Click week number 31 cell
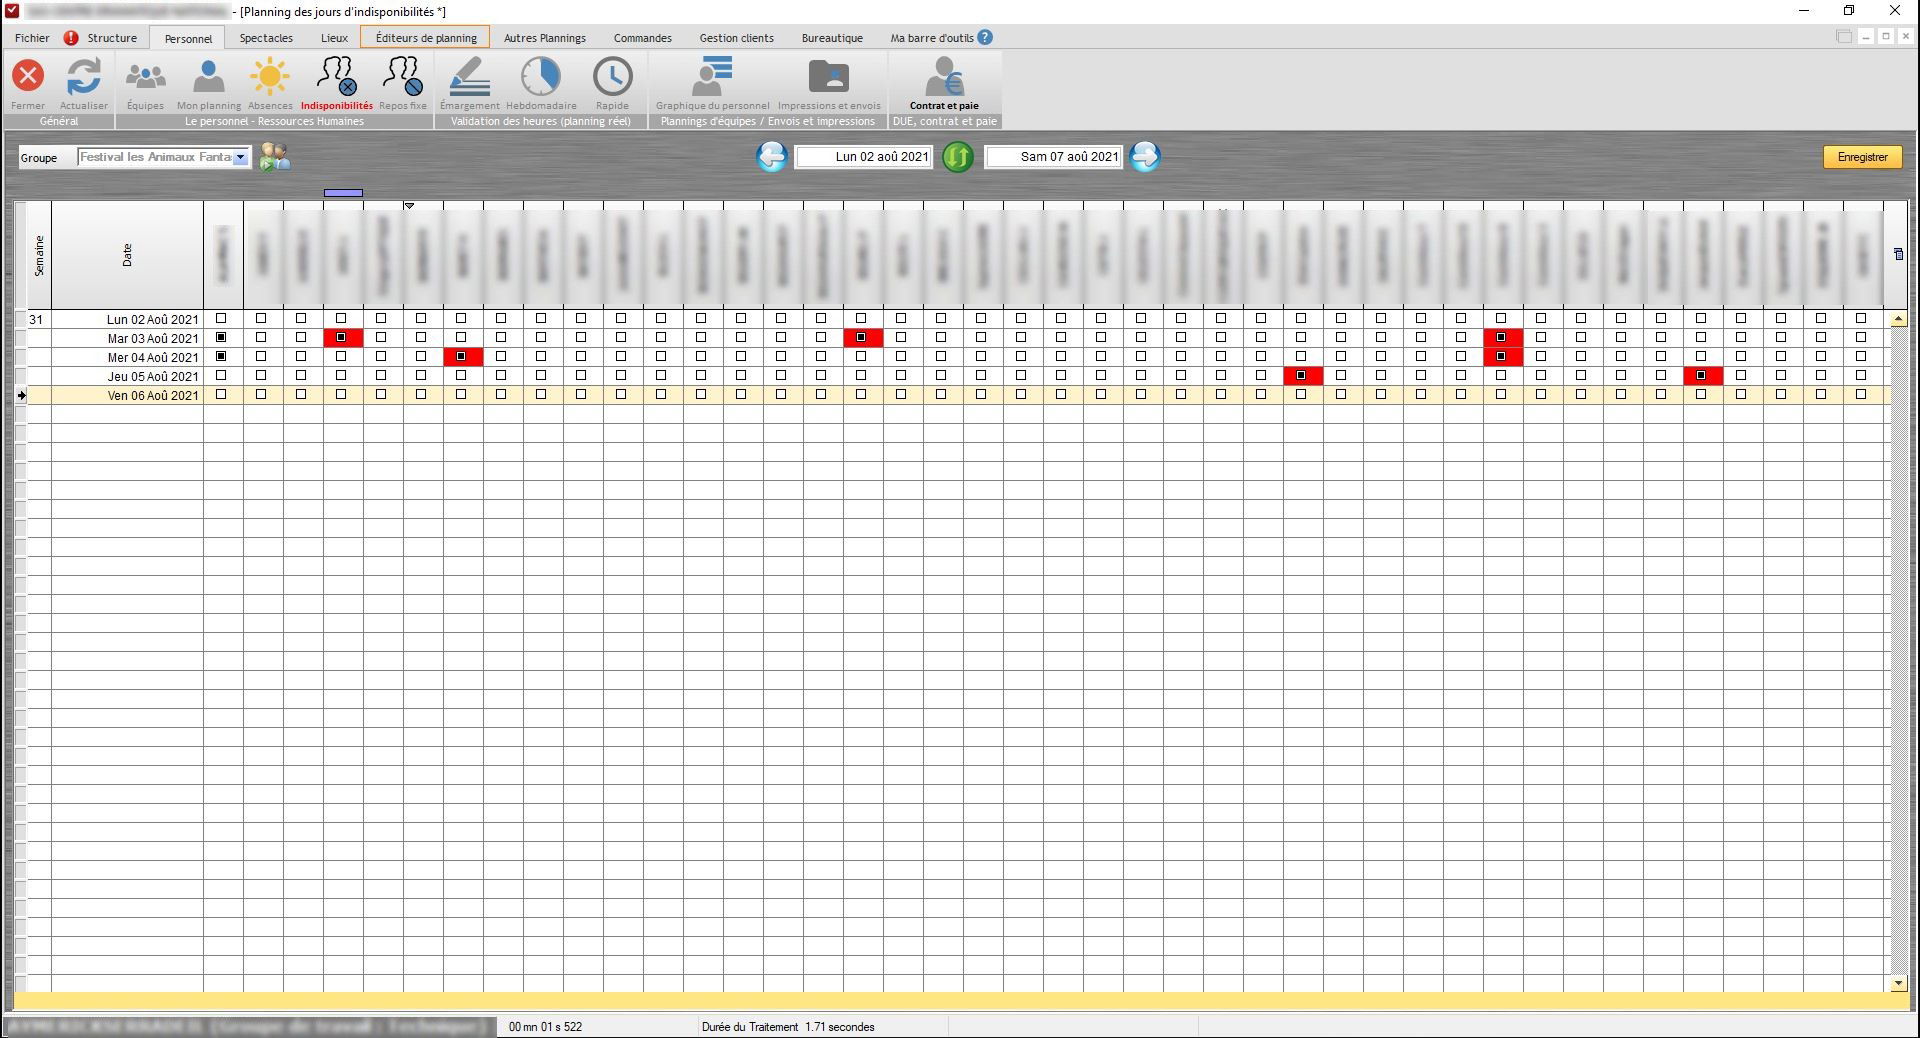This screenshot has width=1920, height=1038. point(38,320)
